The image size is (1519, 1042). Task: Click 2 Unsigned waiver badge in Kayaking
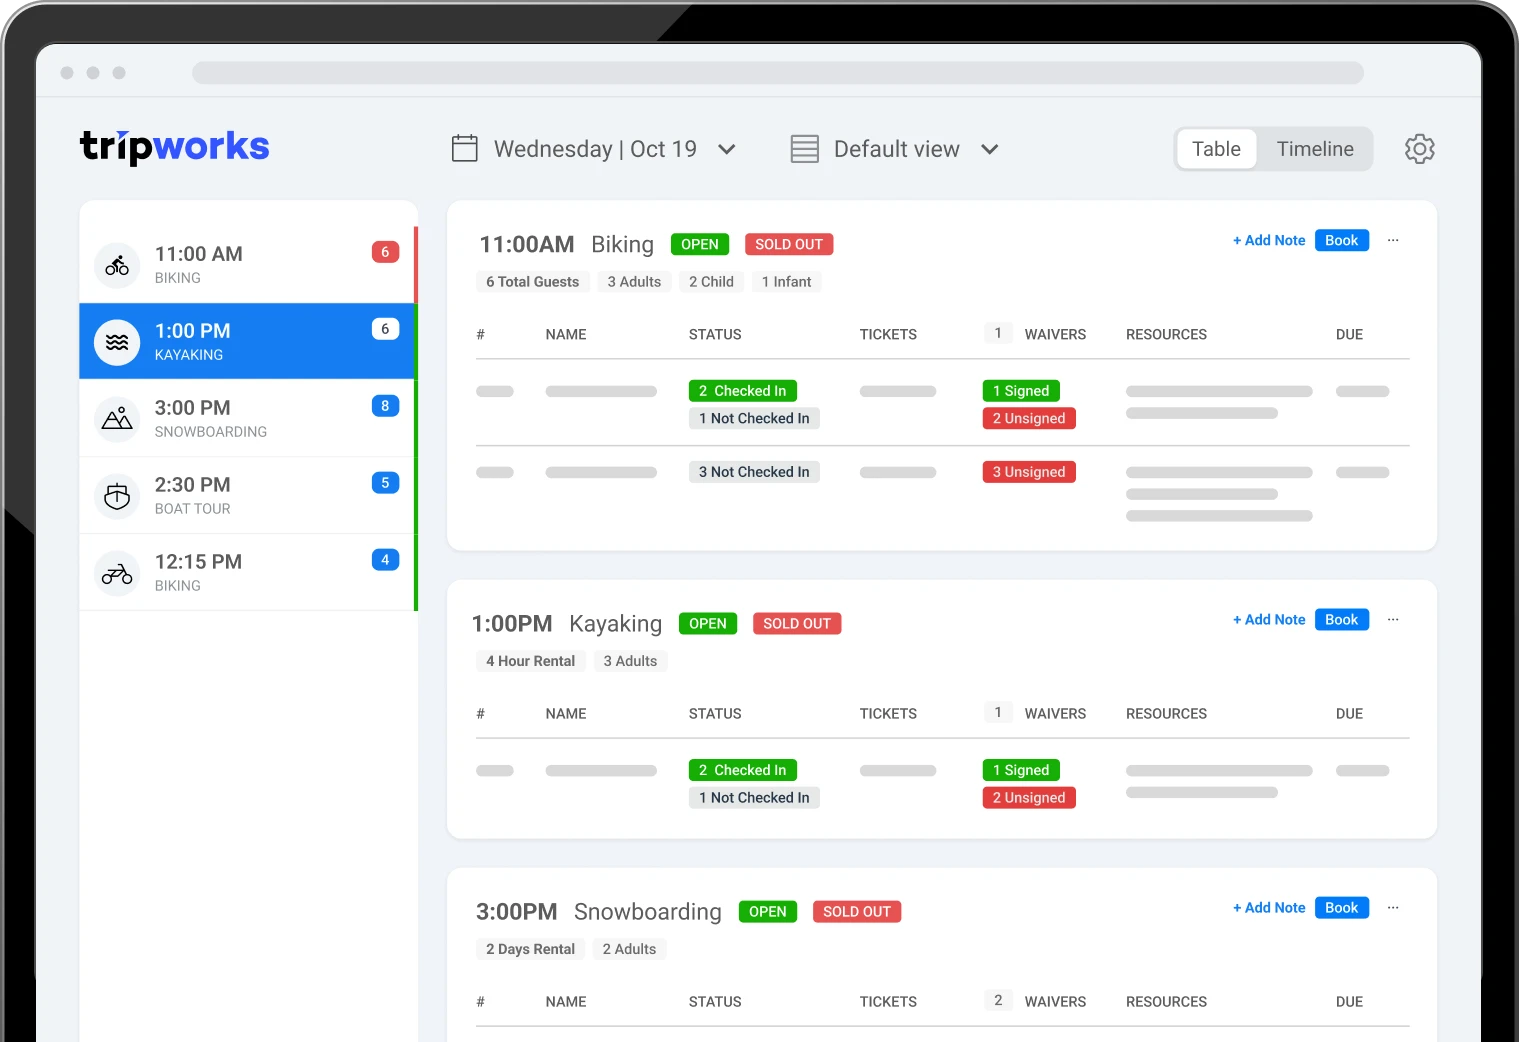click(1029, 798)
